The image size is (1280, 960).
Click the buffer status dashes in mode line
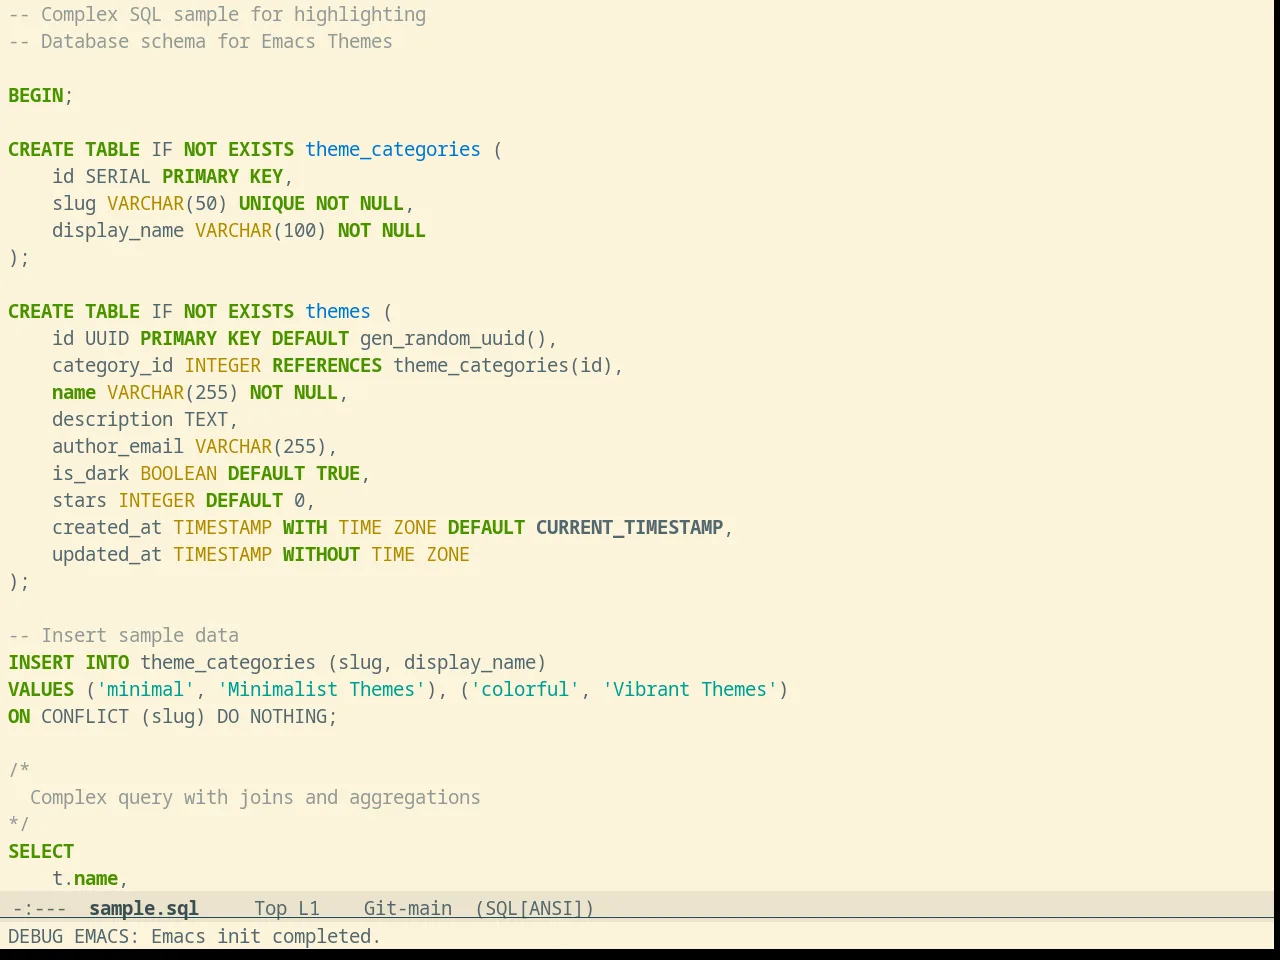point(40,908)
